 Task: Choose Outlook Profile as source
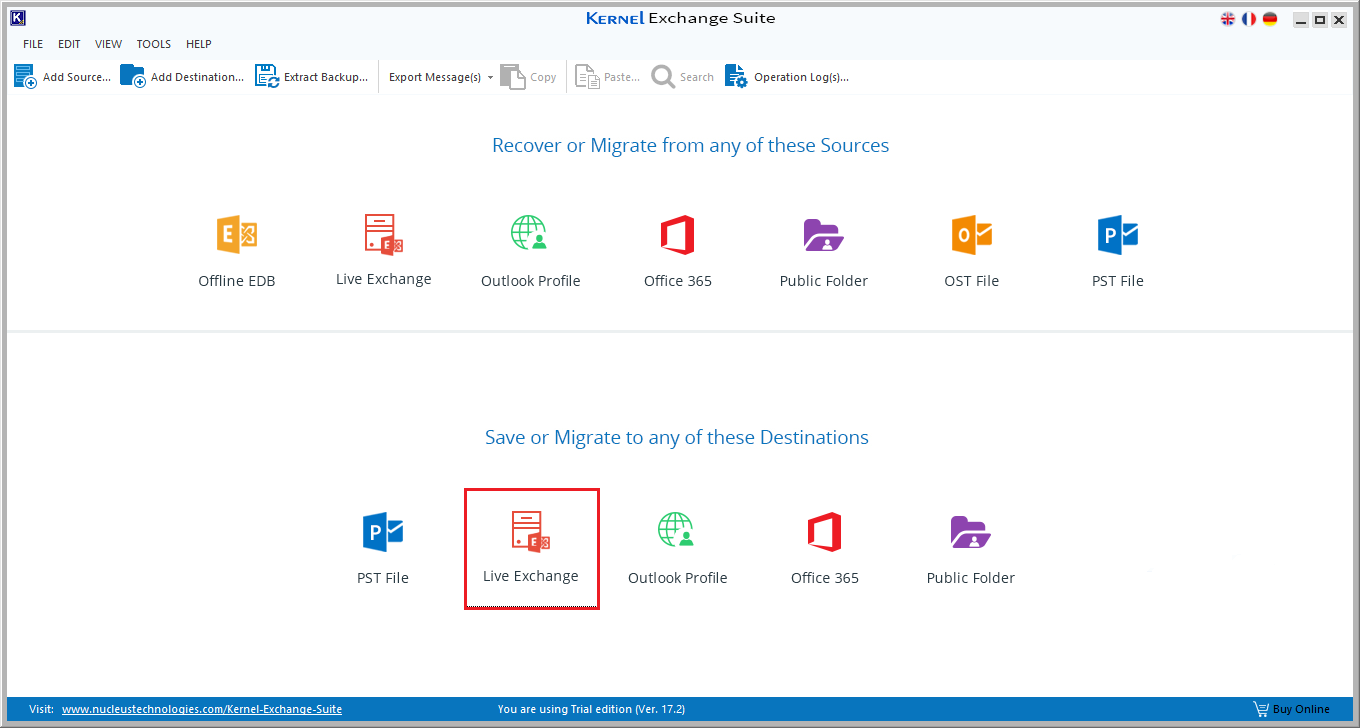coord(531,252)
